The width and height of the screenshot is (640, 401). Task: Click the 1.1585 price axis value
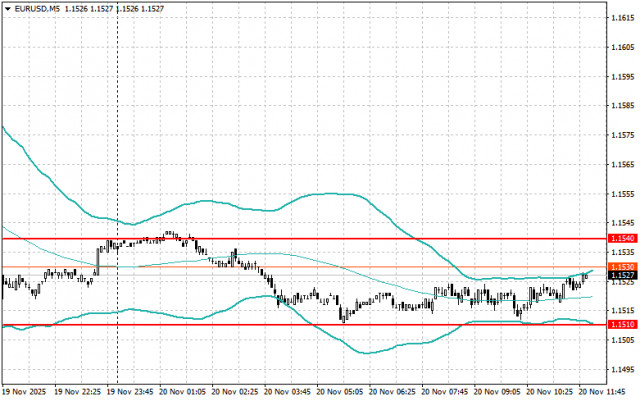(623, 106)
